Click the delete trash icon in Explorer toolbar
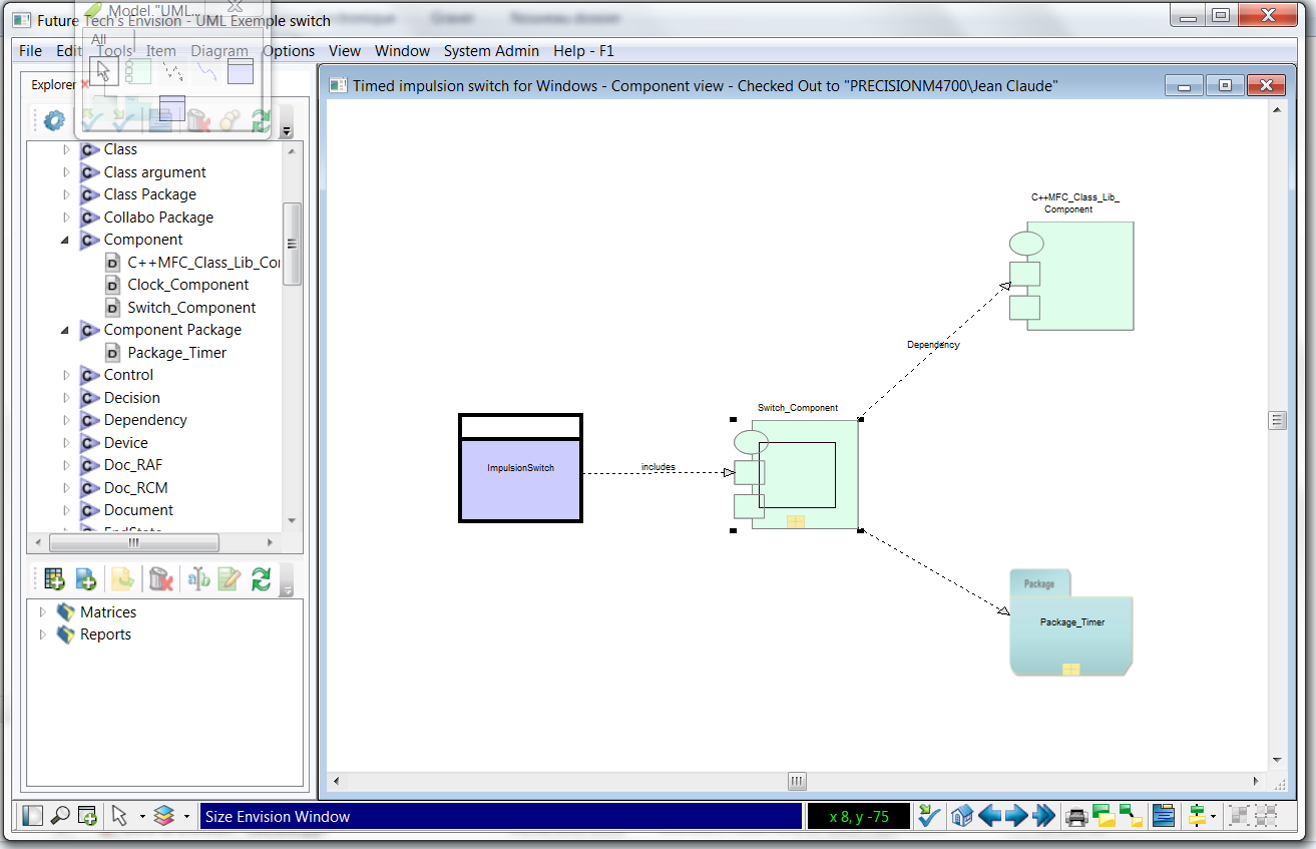Screen dimensions: 1316x849 (x=160, y=578)
